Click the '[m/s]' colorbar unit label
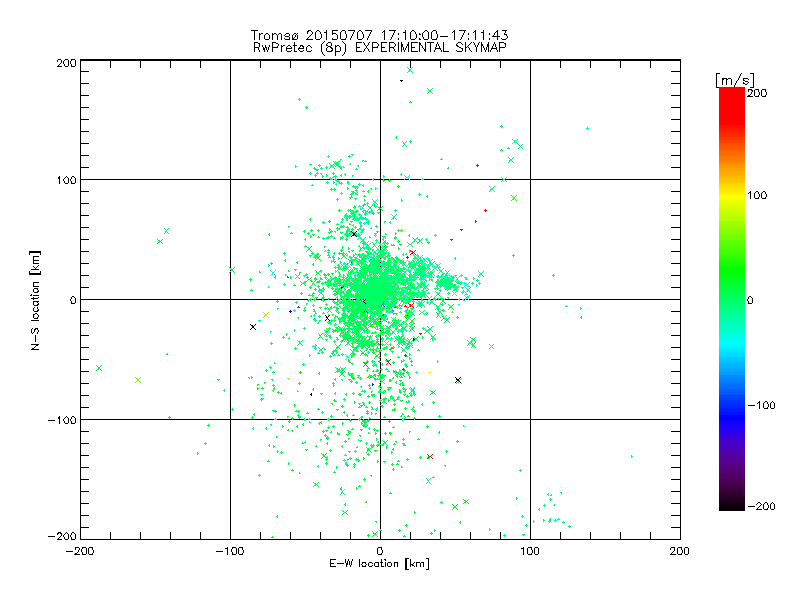Viewport: 800px width, 600px height. click(734, 80)
